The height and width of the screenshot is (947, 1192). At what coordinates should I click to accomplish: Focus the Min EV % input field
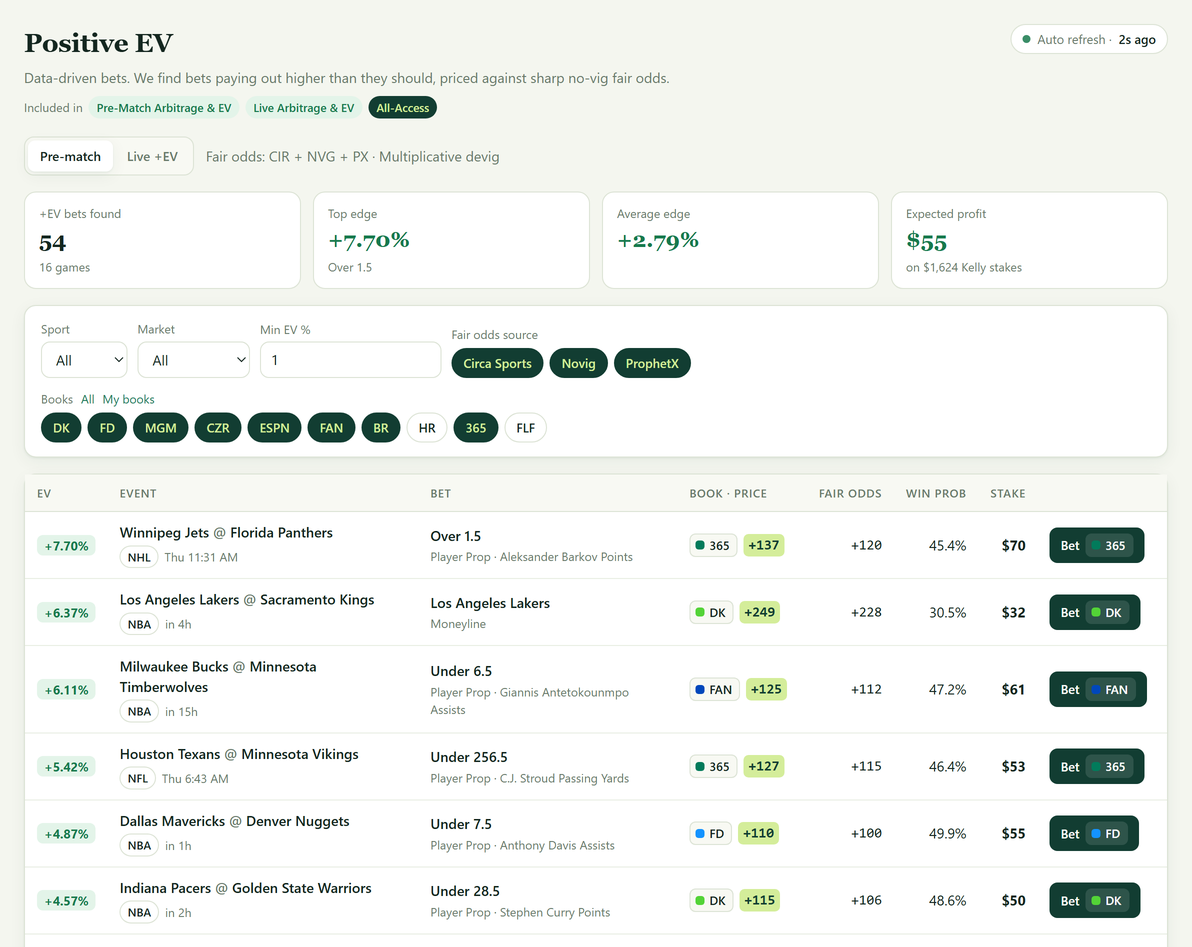point(350,360)
